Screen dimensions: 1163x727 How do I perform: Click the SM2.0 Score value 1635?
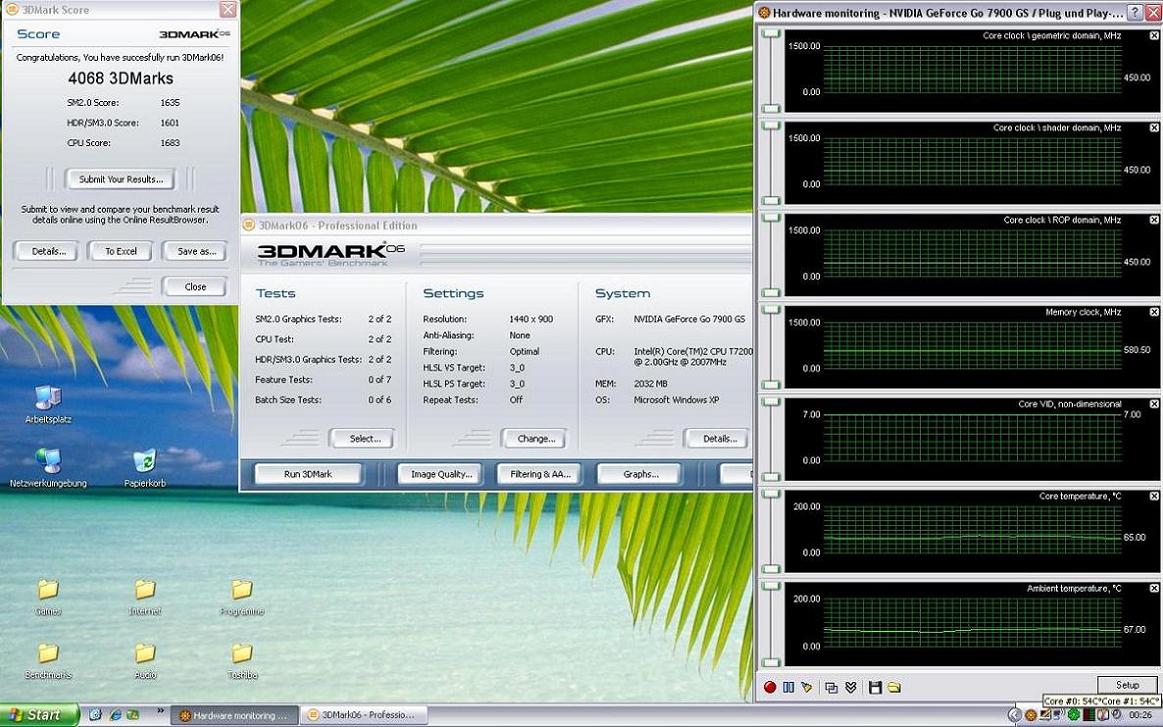170,102
